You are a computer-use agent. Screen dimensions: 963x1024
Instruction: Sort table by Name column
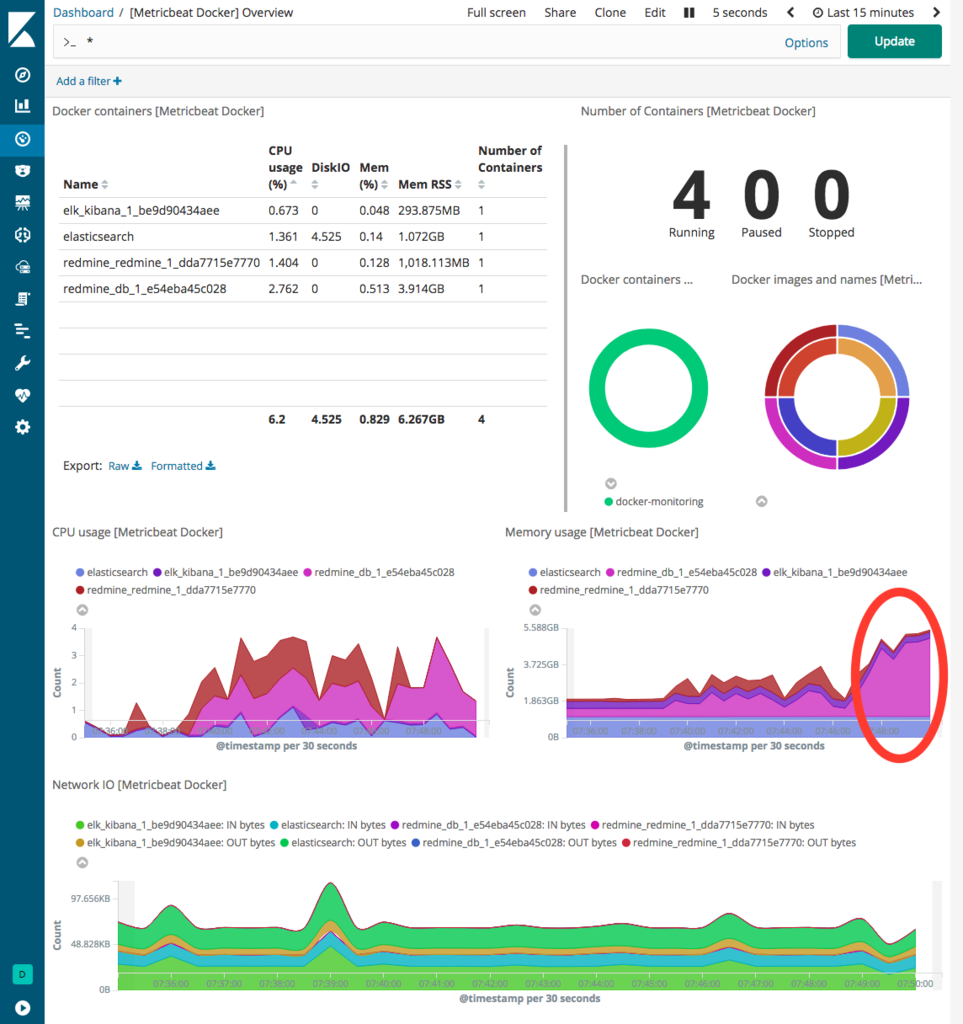(x=86, y=184)
